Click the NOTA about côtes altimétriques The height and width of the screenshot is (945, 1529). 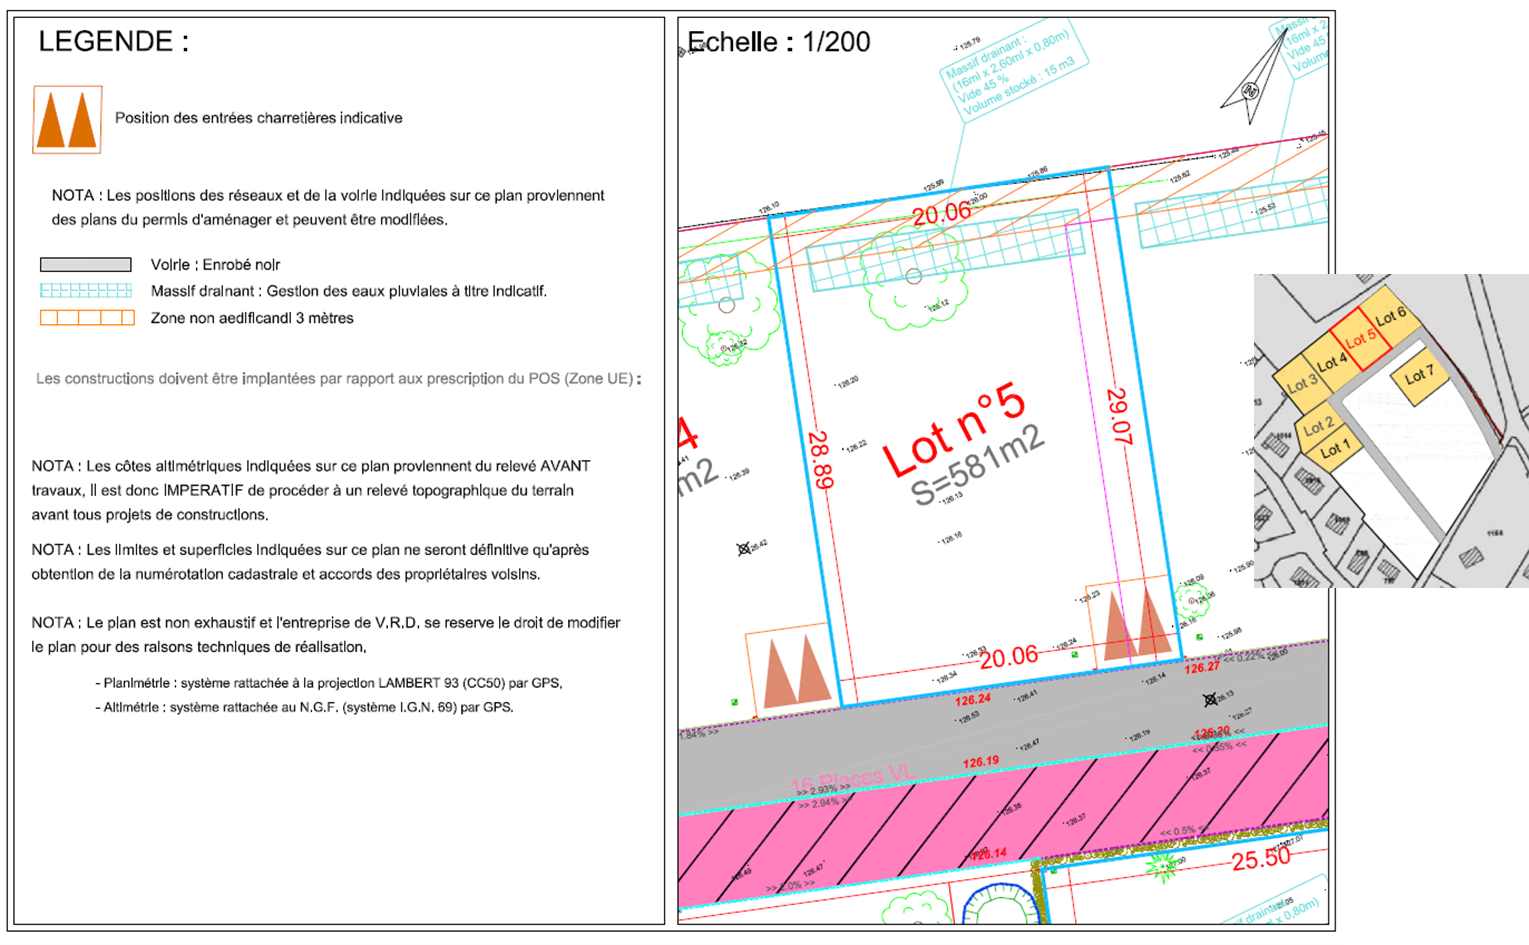pos(311,490)
